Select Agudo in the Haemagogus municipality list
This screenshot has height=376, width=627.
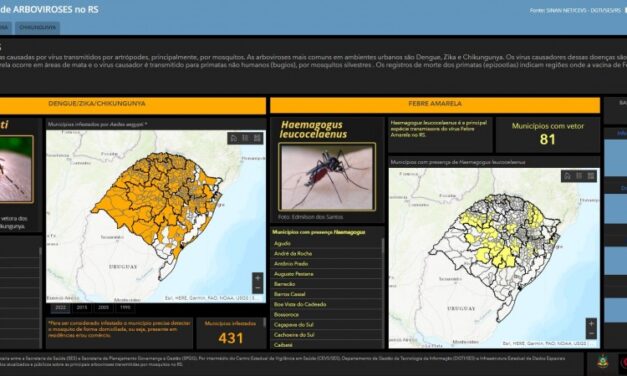pyautogui.click(x=326, y=243)
